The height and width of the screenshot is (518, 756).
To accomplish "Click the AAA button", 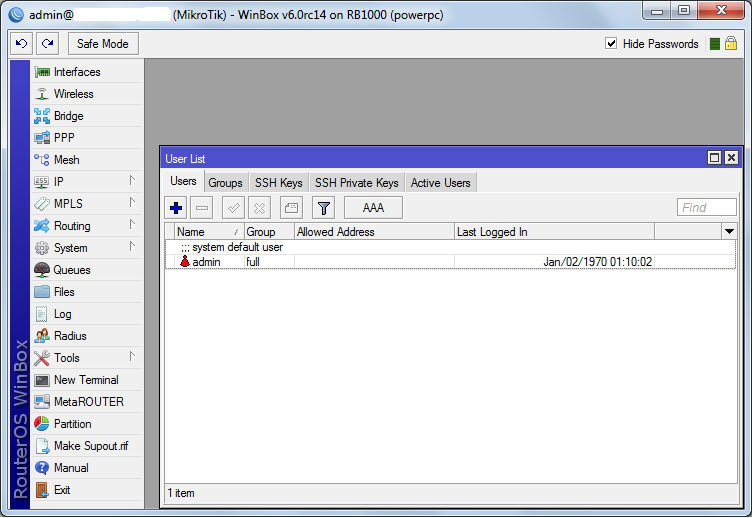I will point(373,208).
